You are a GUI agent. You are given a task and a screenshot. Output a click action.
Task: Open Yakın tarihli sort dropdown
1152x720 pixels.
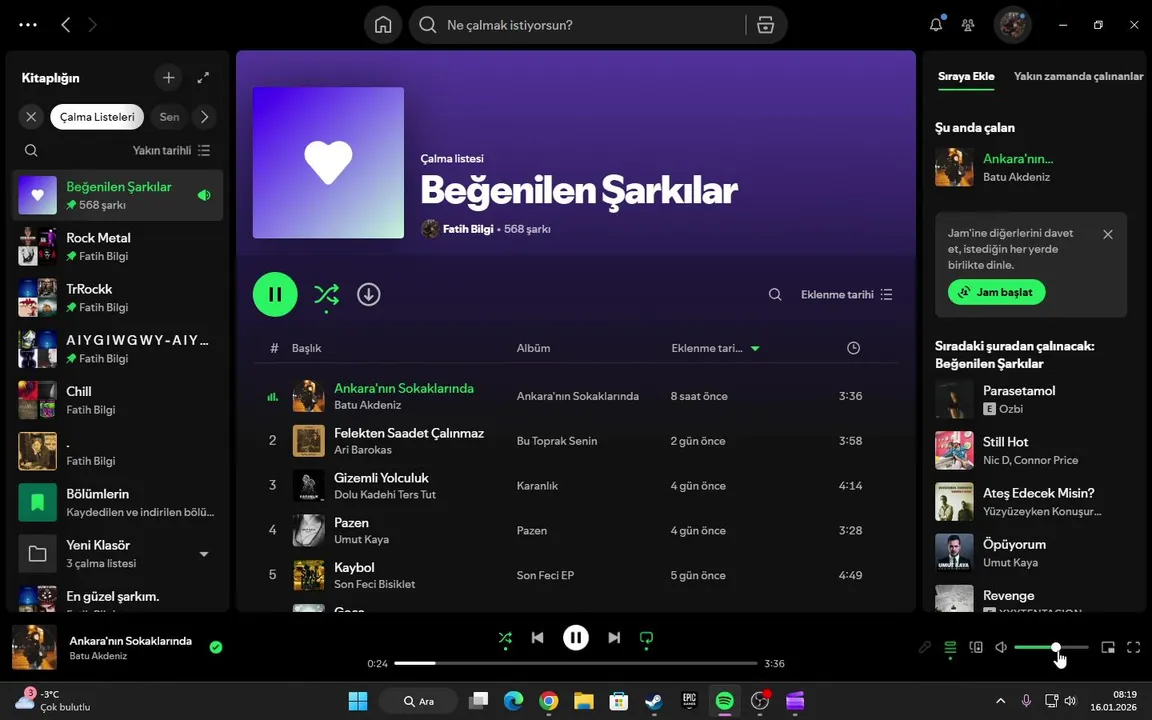point(171,150)
